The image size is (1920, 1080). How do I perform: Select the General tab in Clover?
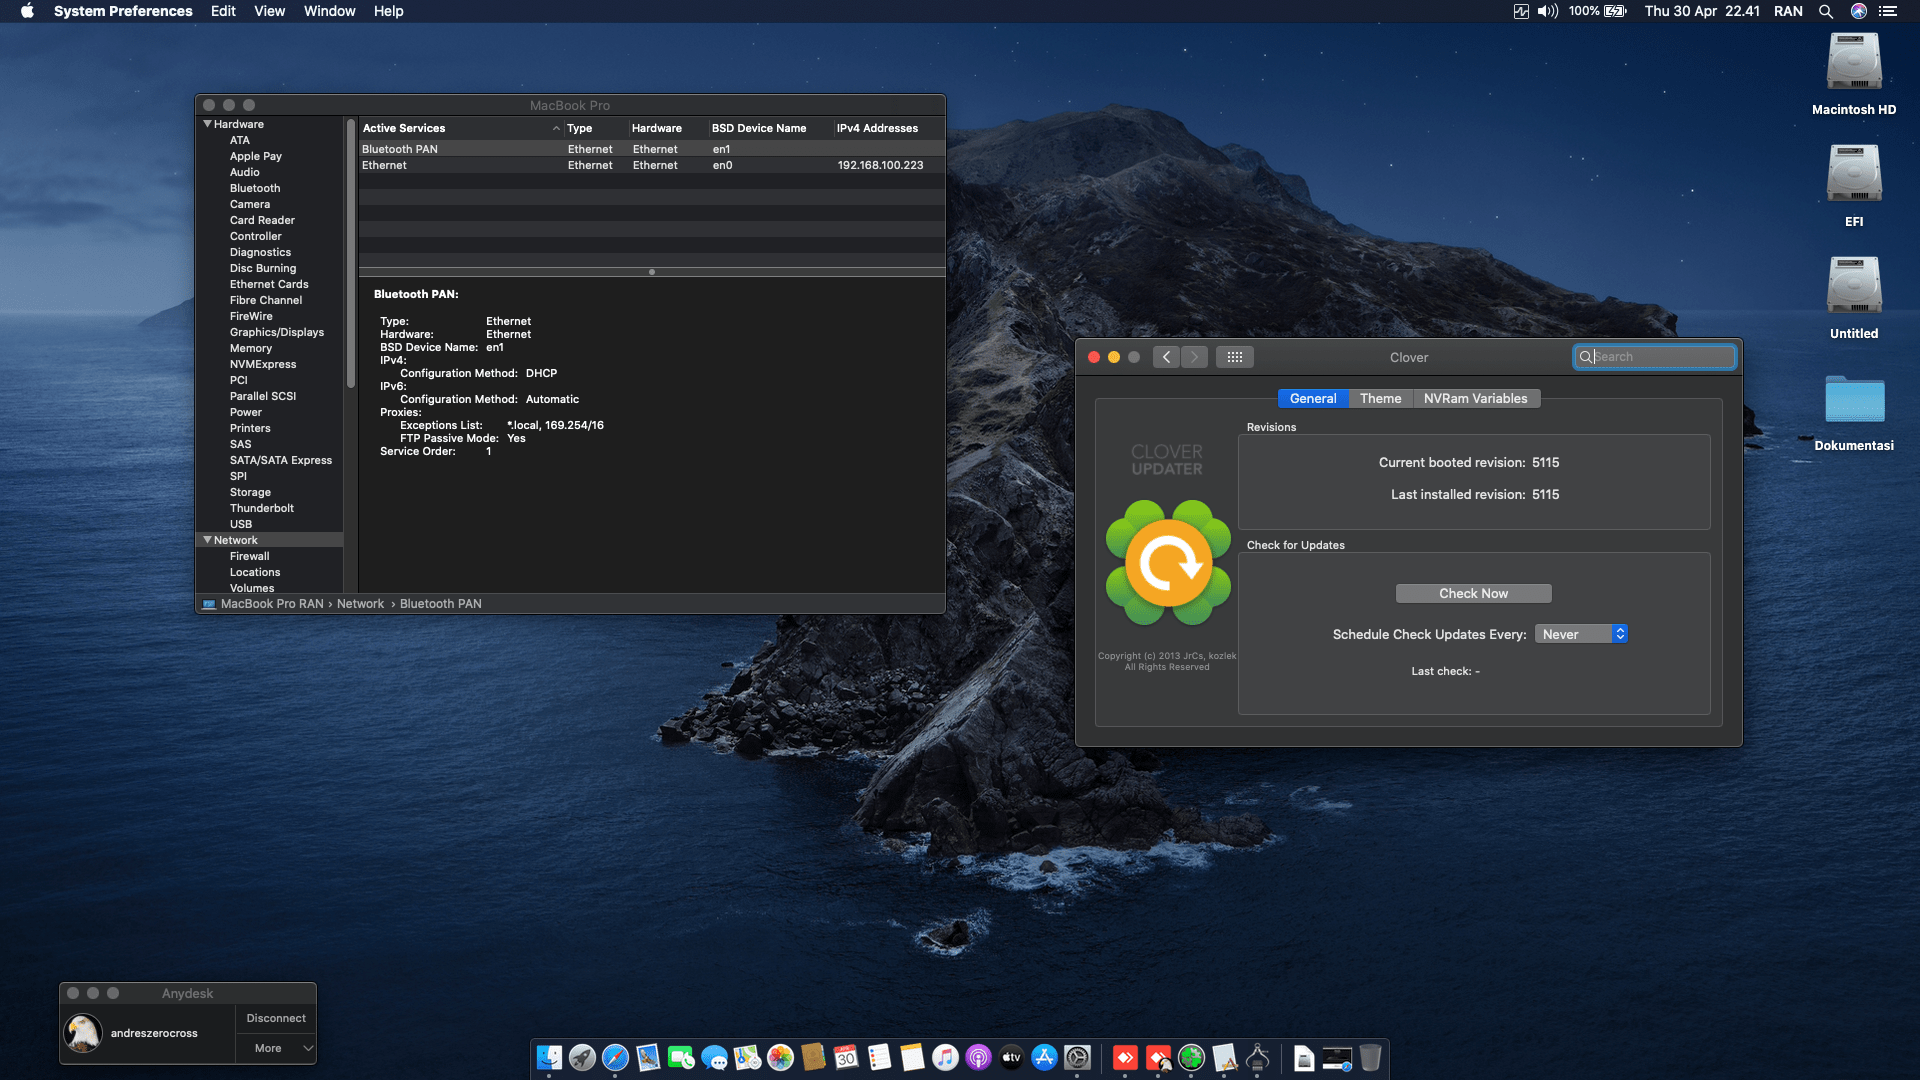[1313, 398]
